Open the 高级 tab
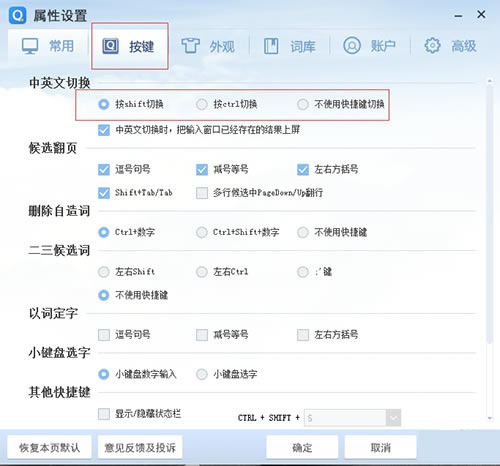Viewport: 500px width, 466px height. coord(450,46)
